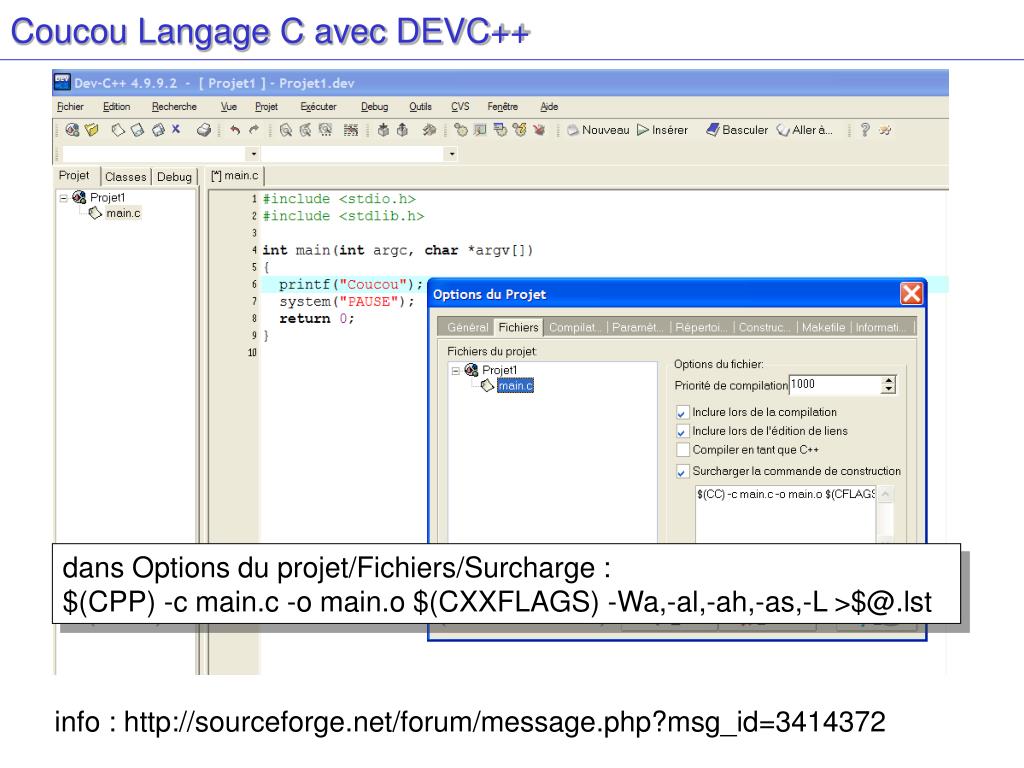Click the go to line icon
Viewport: 1024px width, 768px height.
click(351, 130)
